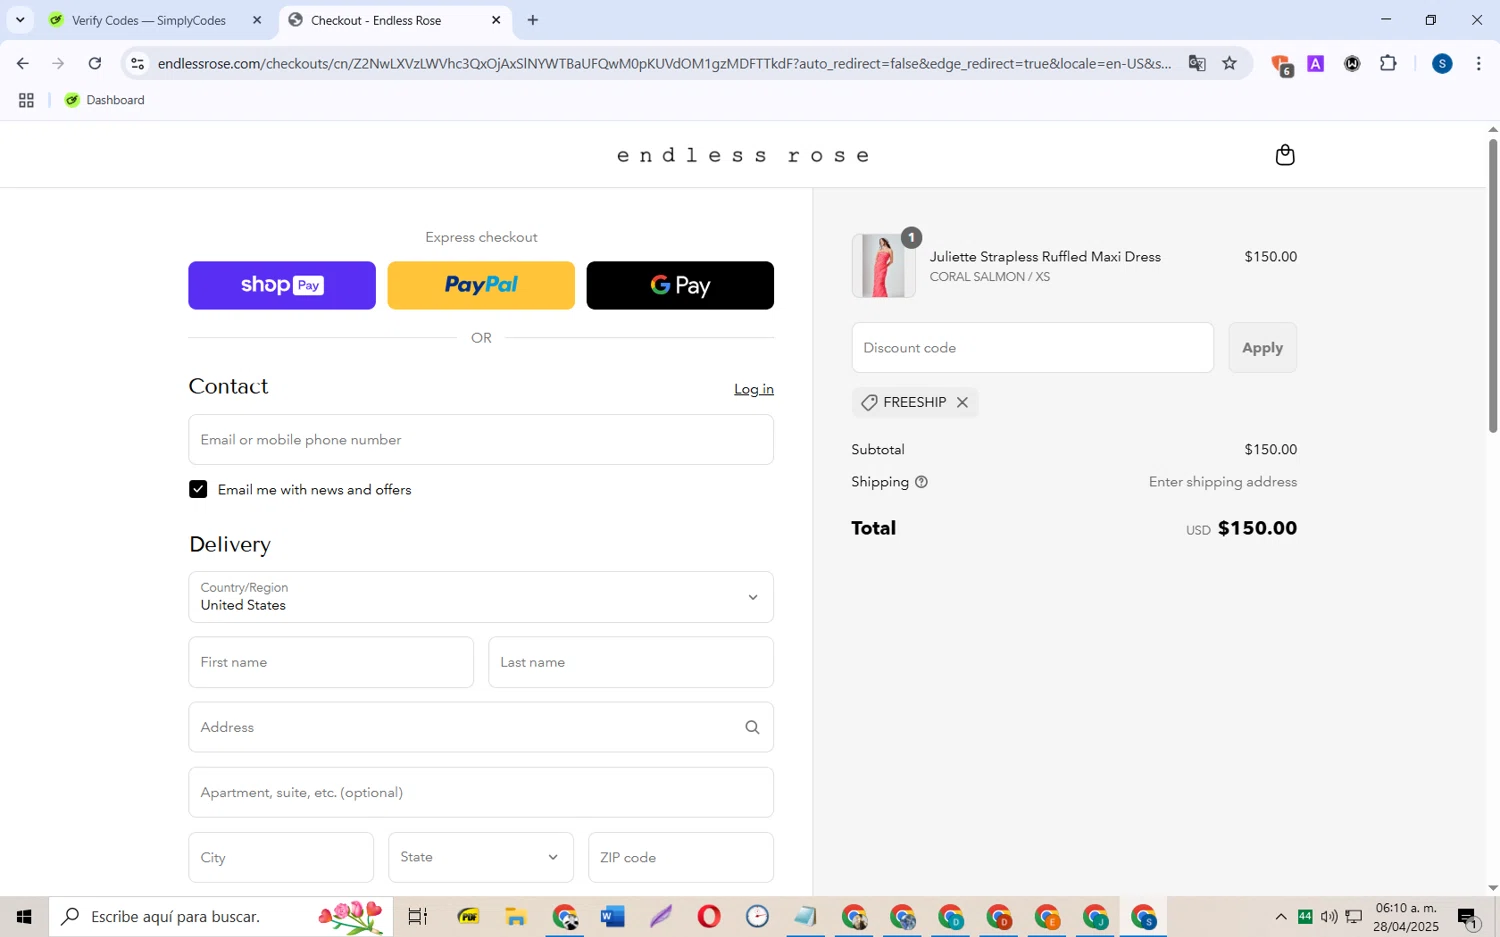
Task: Open the Country/Region dropdown
Action: (481, 597)
